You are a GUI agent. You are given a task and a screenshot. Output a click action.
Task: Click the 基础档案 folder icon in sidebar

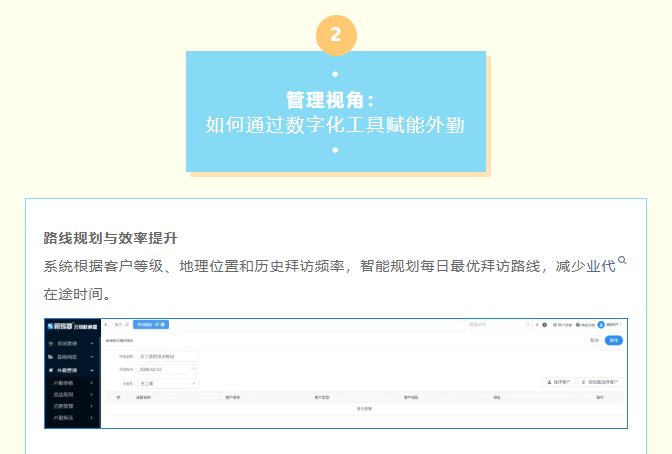[51, 356]
